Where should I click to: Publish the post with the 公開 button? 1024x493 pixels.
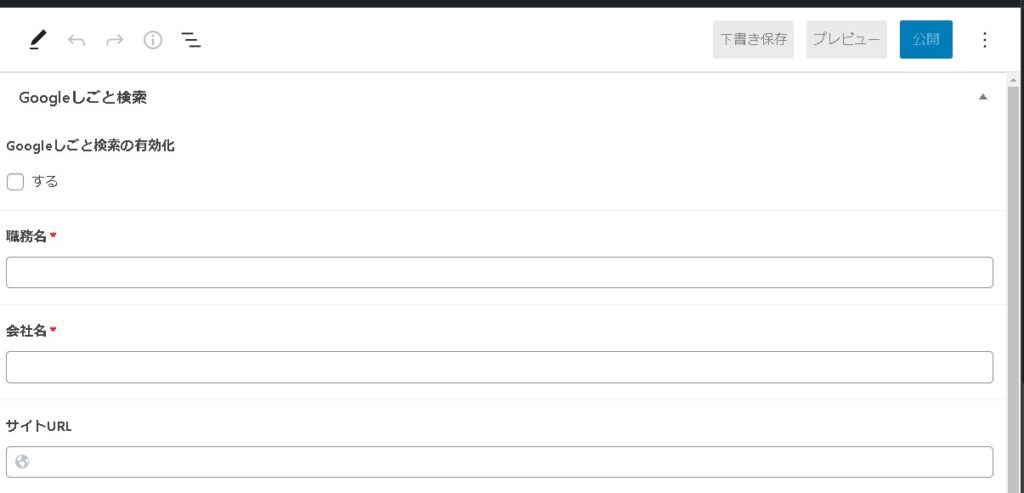pyautogui.click(x=926, y=40)
